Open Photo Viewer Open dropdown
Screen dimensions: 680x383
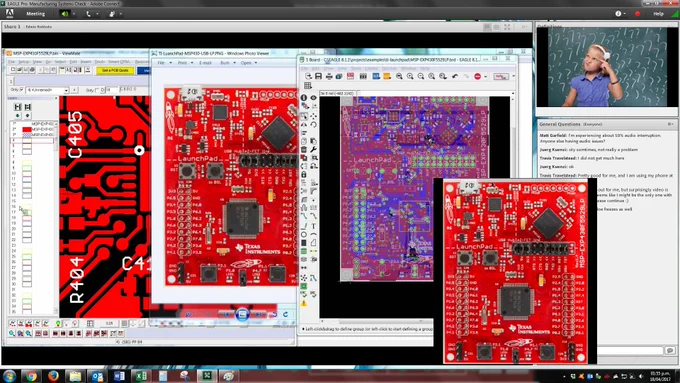click(248, 63)
